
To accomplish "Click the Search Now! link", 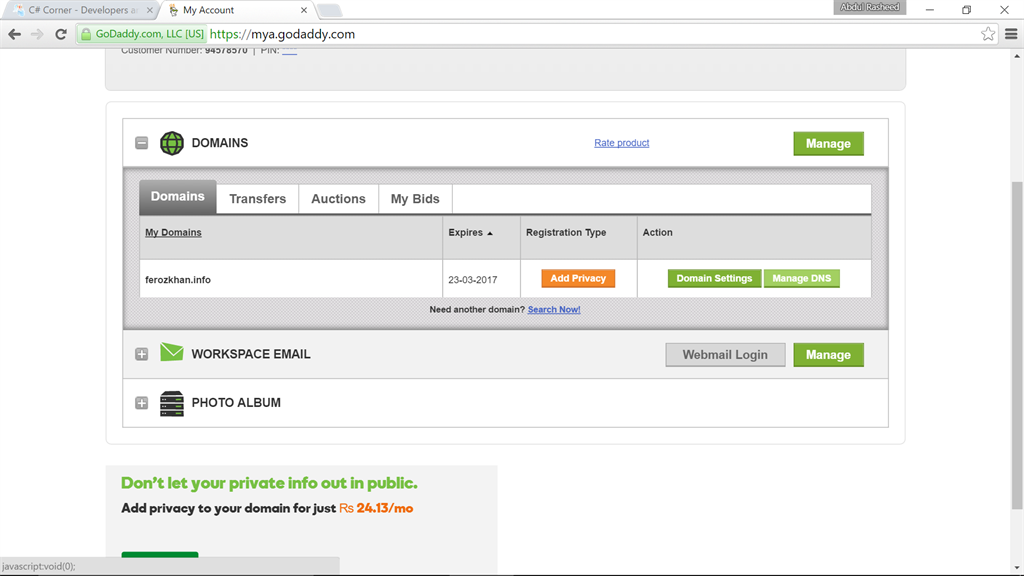I will [554, 310].
